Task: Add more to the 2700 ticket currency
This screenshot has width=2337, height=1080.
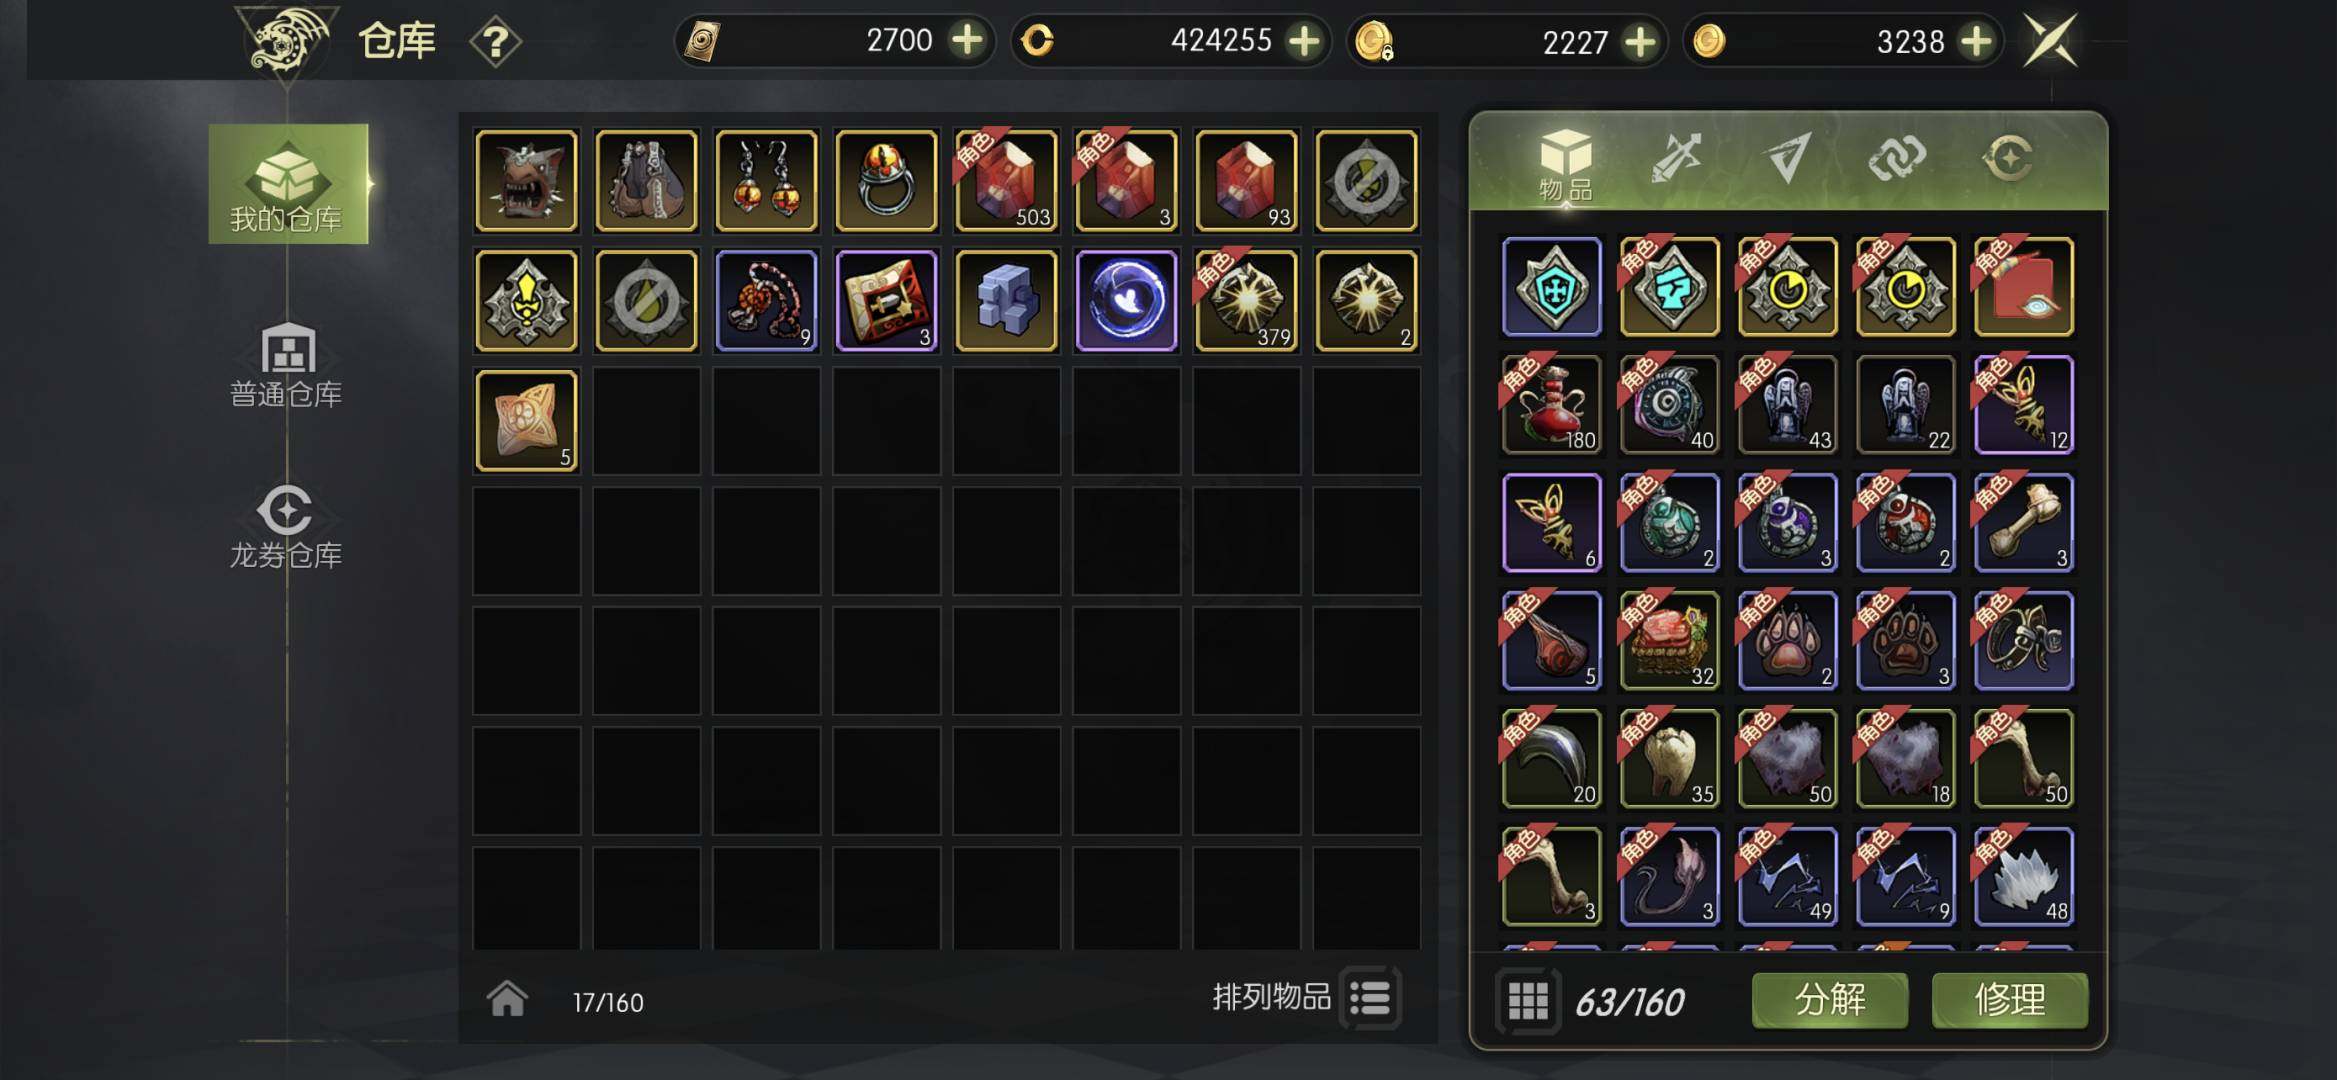Action: (x=967, y=41)
